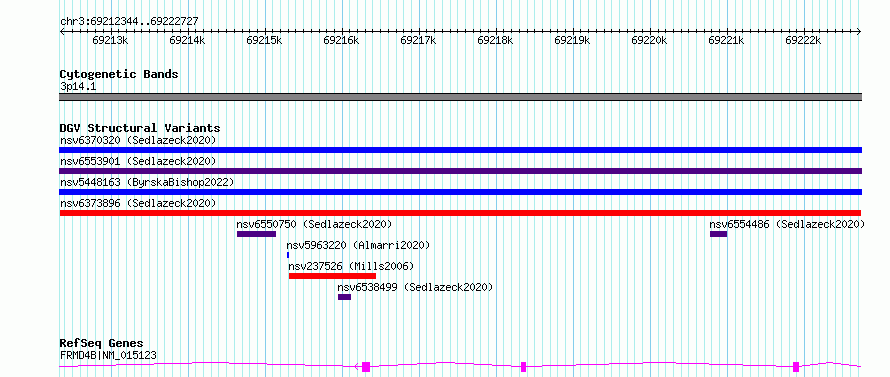The height and width of the screenshot is (377, 890).
Task: Click the 69218k ruler tick label
Action: (x=496, y=40)
